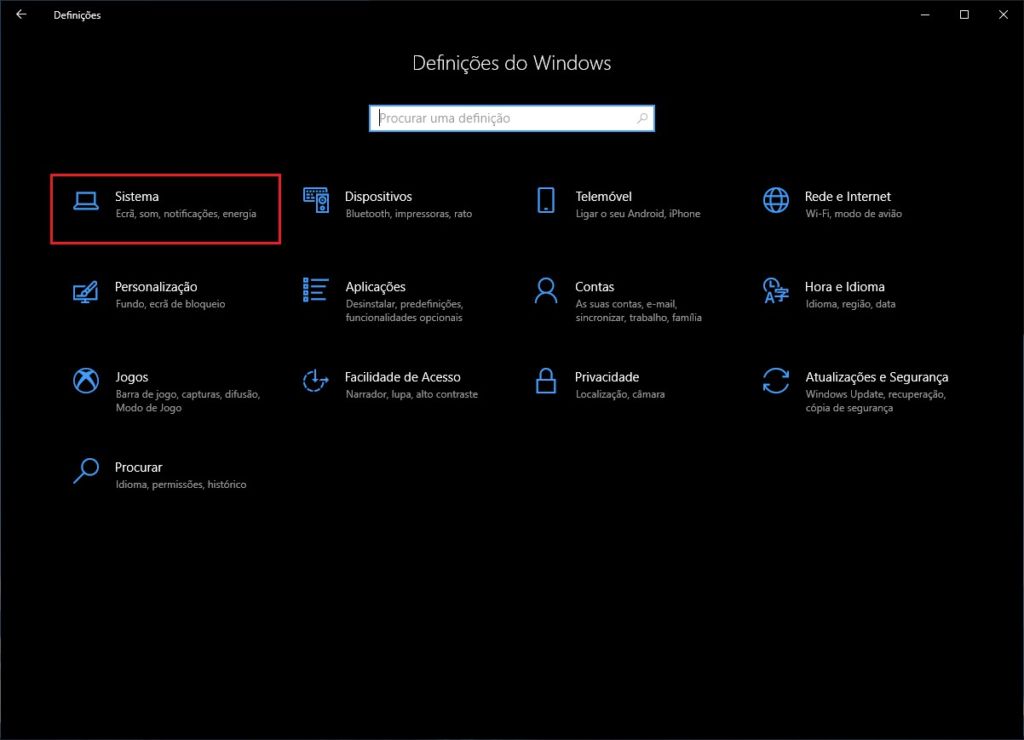Click the Sistema laptop icon
The image size is (1024, 740).
coord(86,201)
